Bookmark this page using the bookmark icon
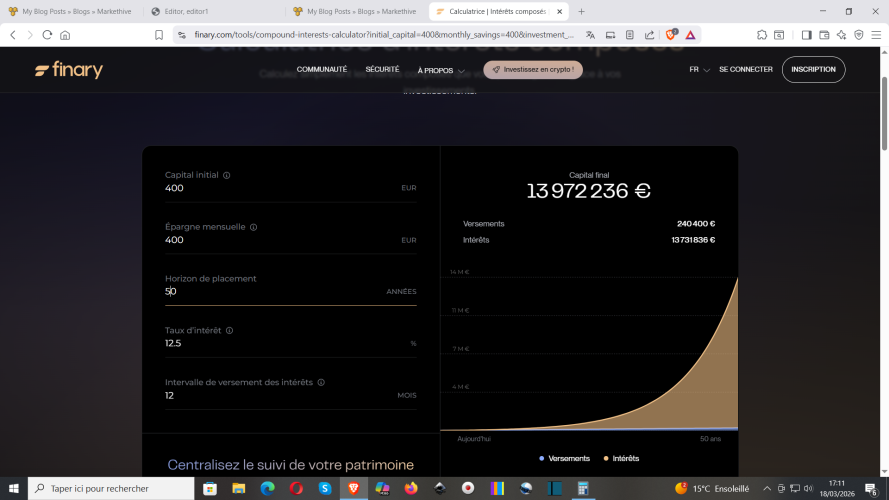889x500 pixels. 159,34
